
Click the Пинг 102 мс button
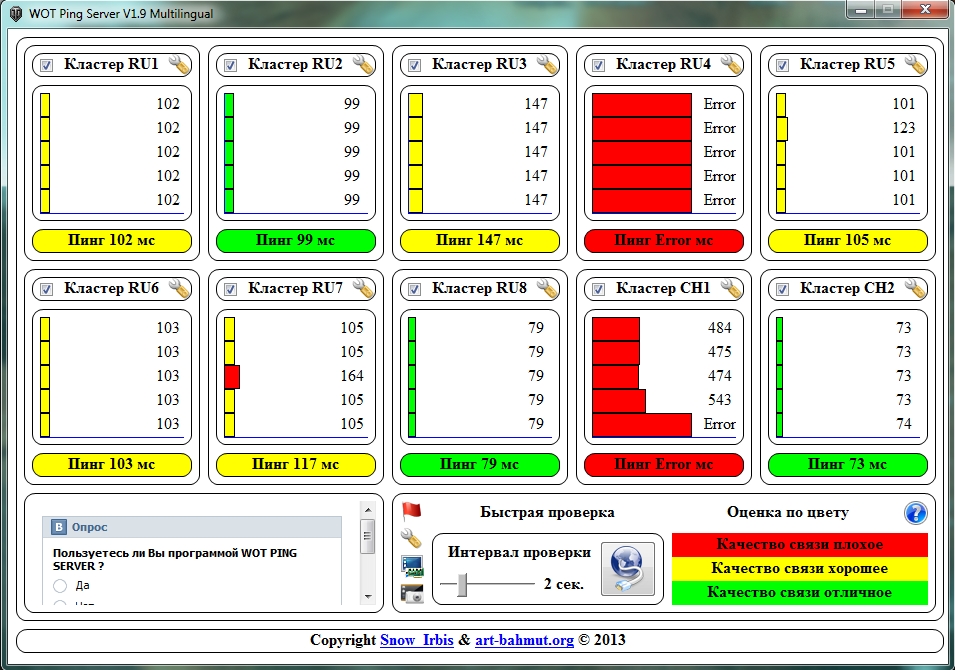[x=111, y=241]
